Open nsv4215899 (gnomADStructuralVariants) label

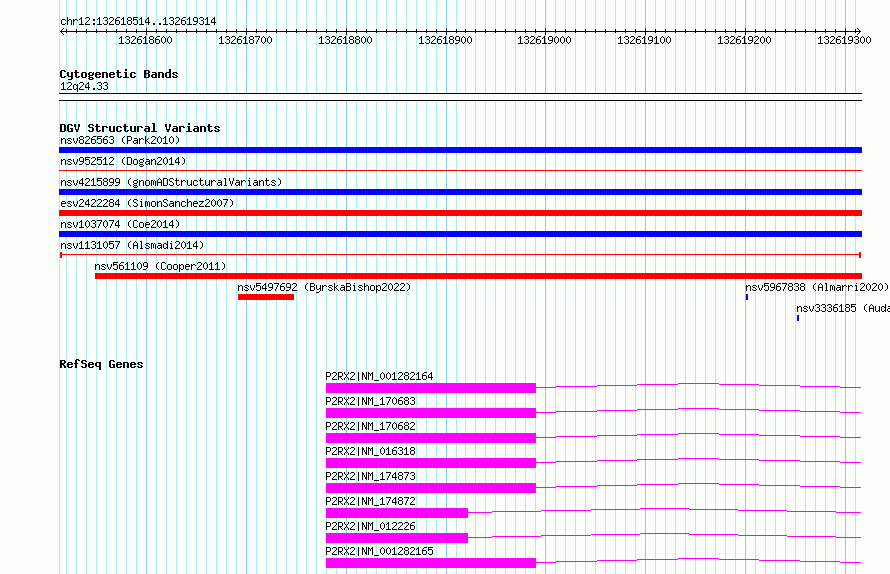click(x=171, y=182)
